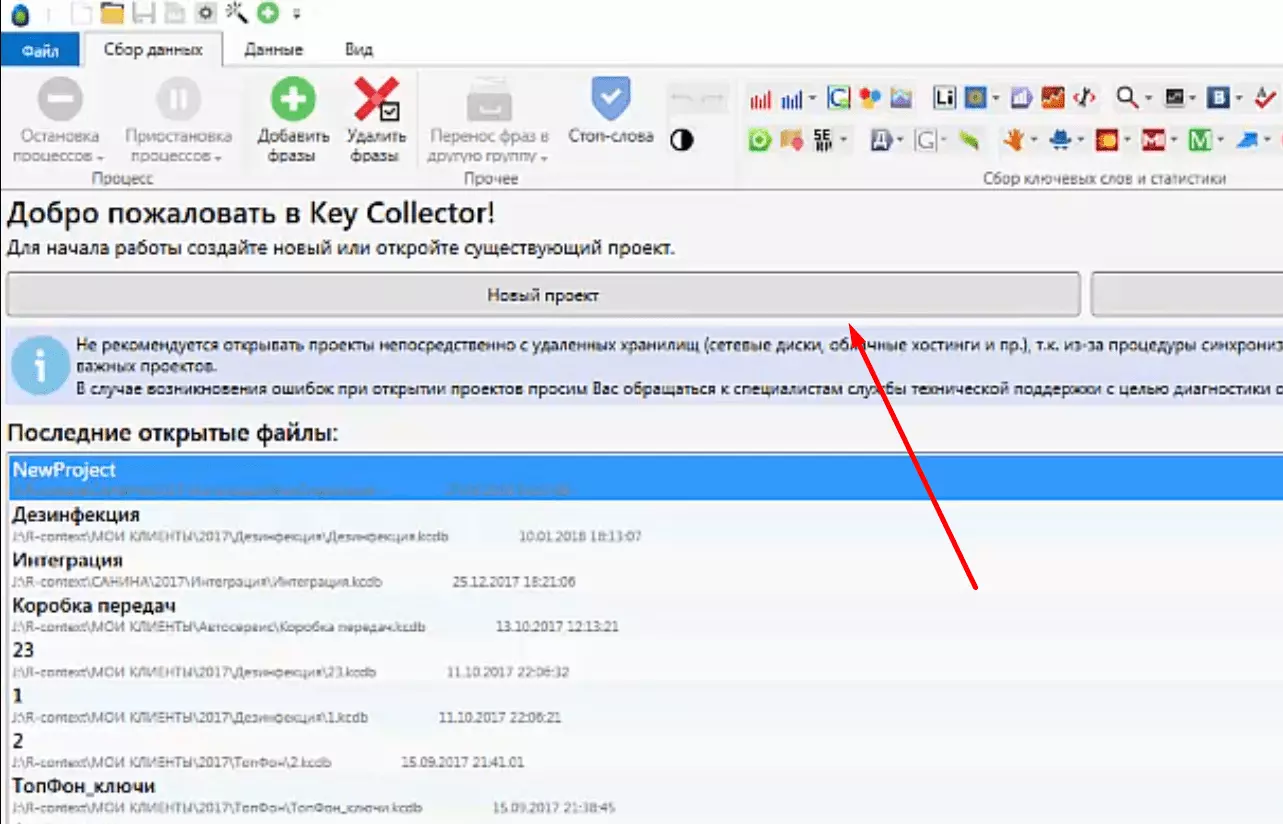Click the blue letter Д icon

pyautogui.click(x=882, y=141)
